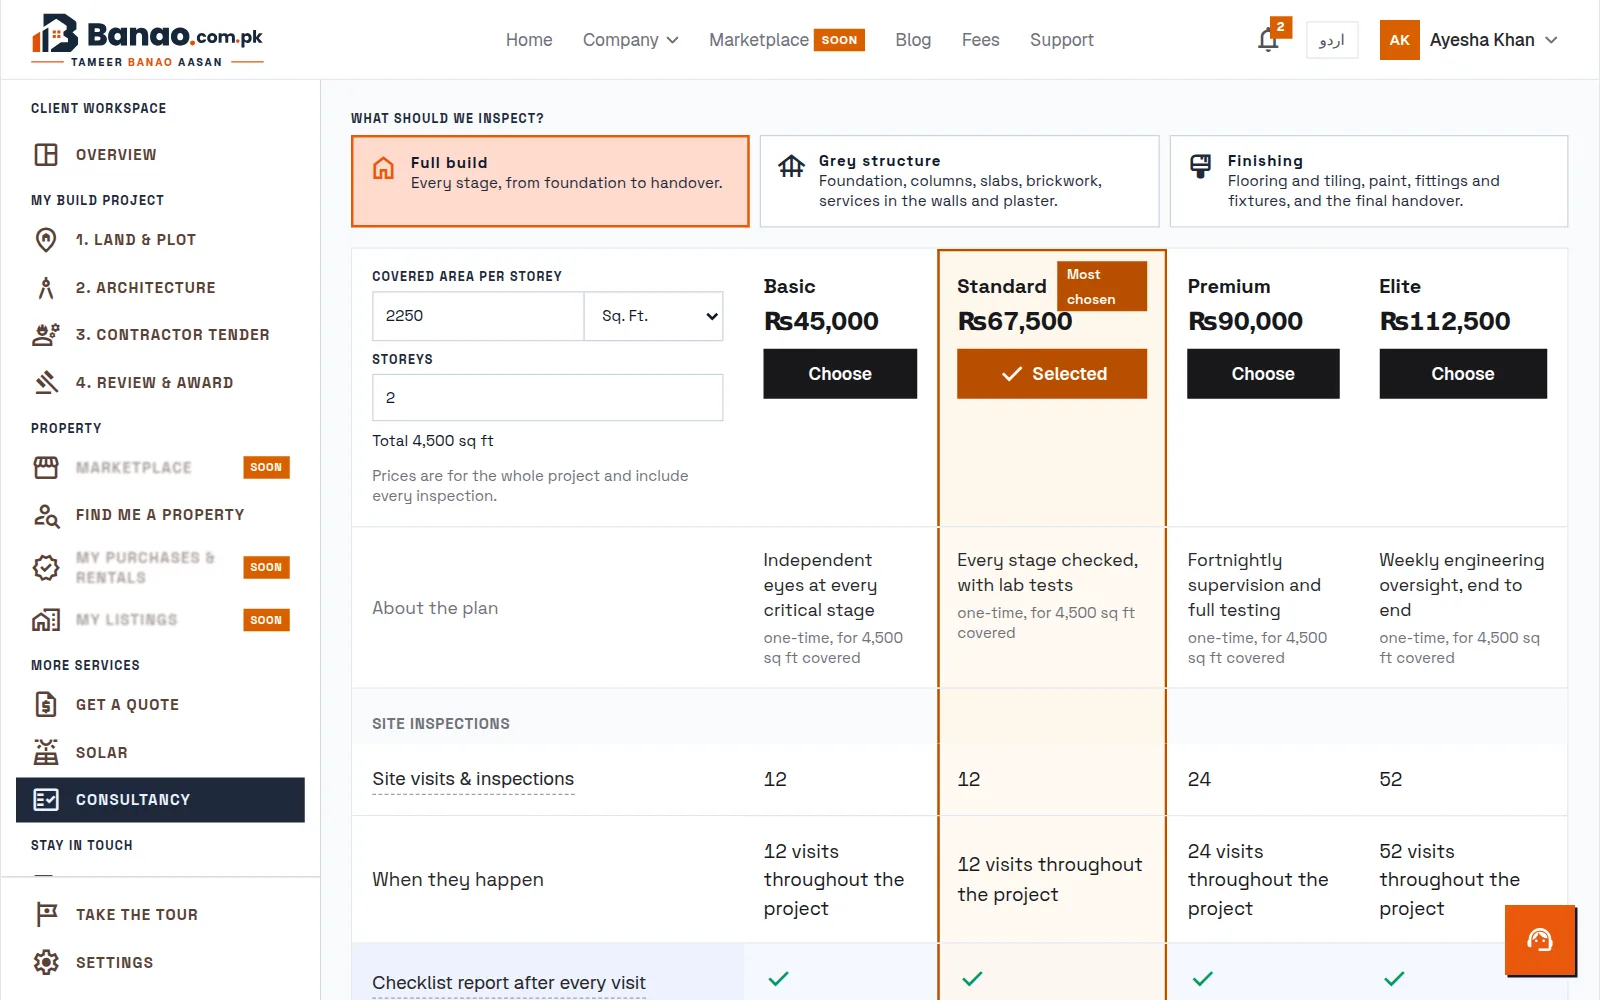Open Consultancy in the sidebar
Viewport: 1600px width, 1000px height.
(160, 800)
